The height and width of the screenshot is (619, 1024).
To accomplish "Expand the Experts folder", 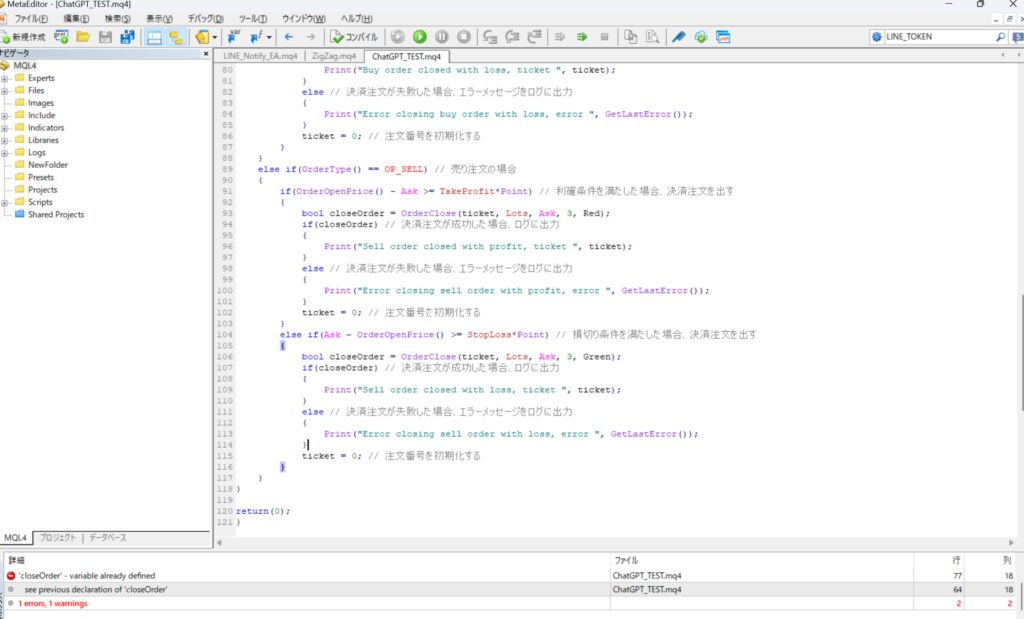I will pos(5,78).
